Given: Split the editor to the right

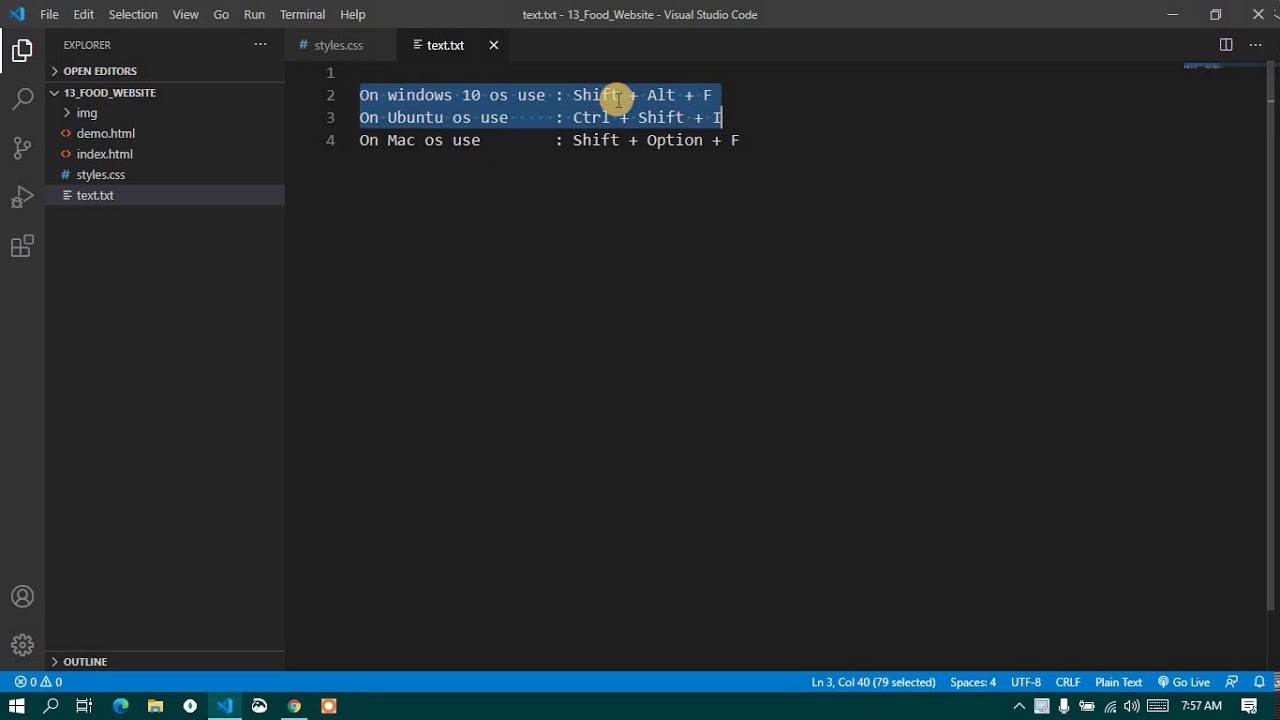Looking at the screenshot, I should tap(1226, 45).
